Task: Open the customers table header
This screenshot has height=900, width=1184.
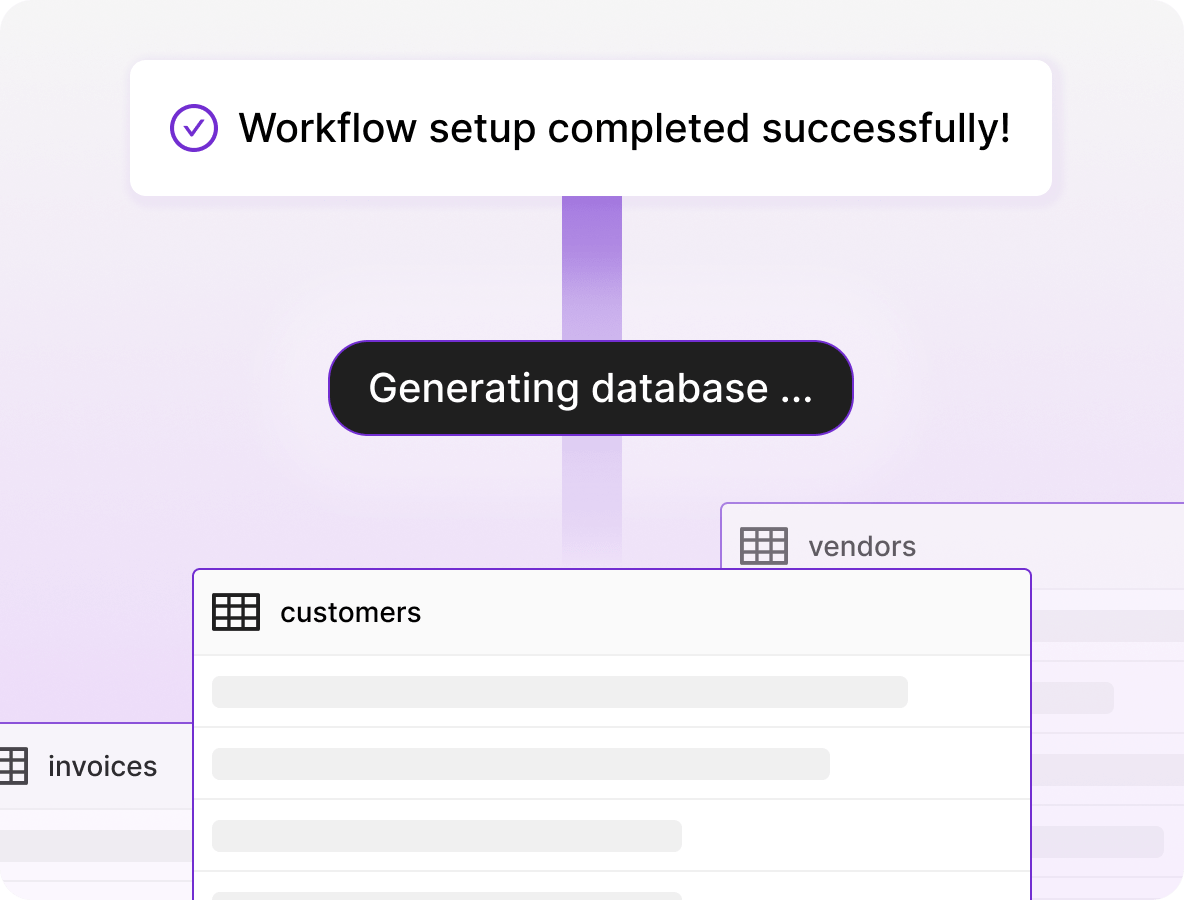Action: tap(612, 612)
